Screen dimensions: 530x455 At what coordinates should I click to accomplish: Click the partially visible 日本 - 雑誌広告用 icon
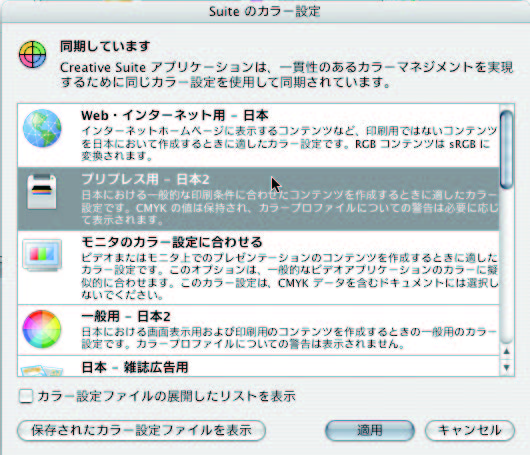tap(42, 370)
